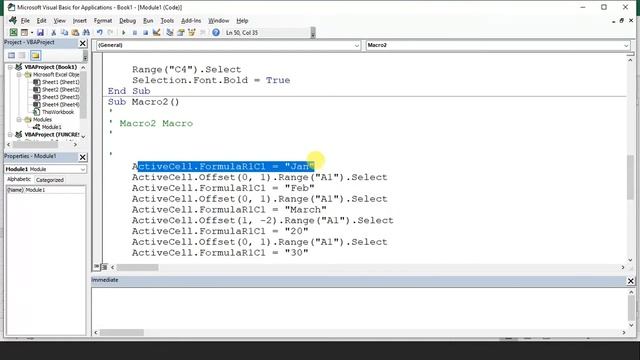Click the View Code icon in Project pane

point(11,56)
